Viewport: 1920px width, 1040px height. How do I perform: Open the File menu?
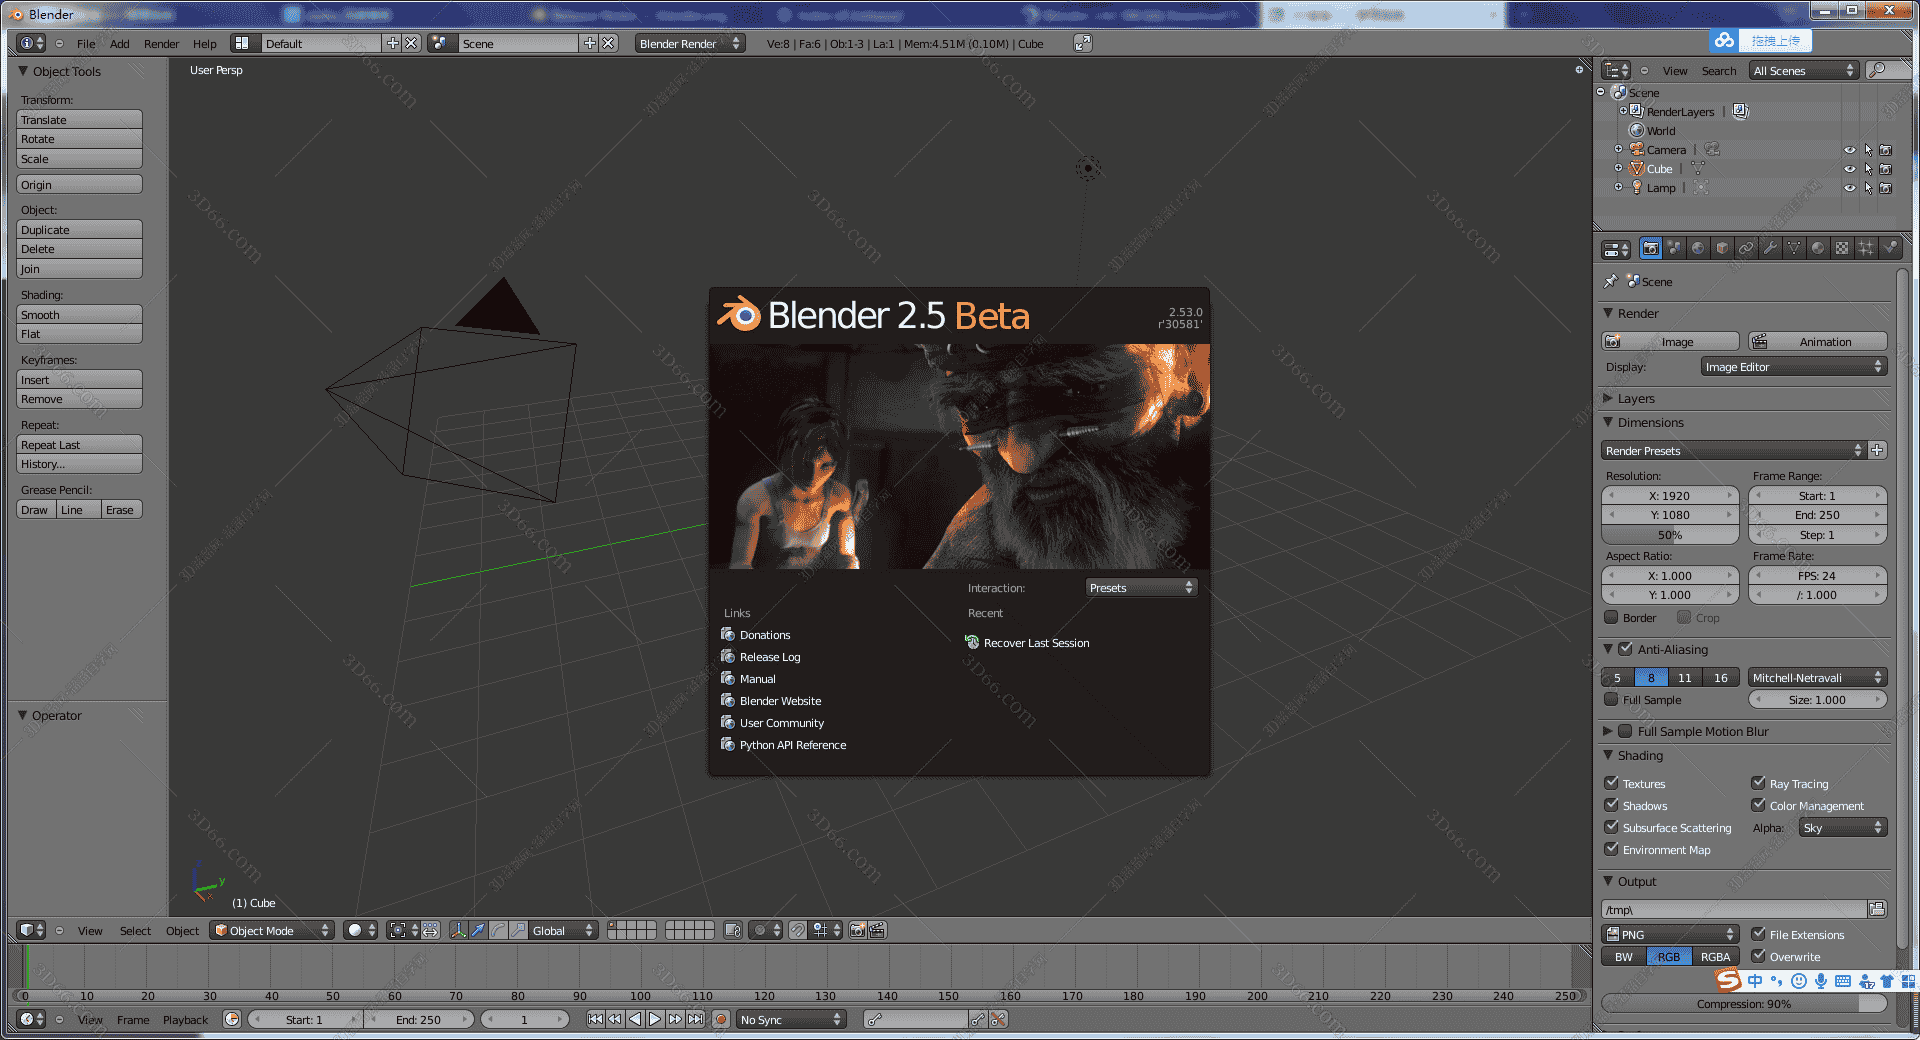click(x=86, y=44)
